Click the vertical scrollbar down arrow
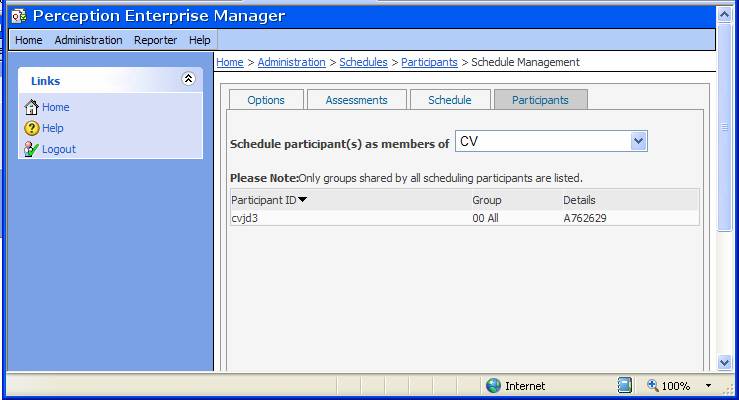The image size is (739, 400). click(x=725, y=362)
